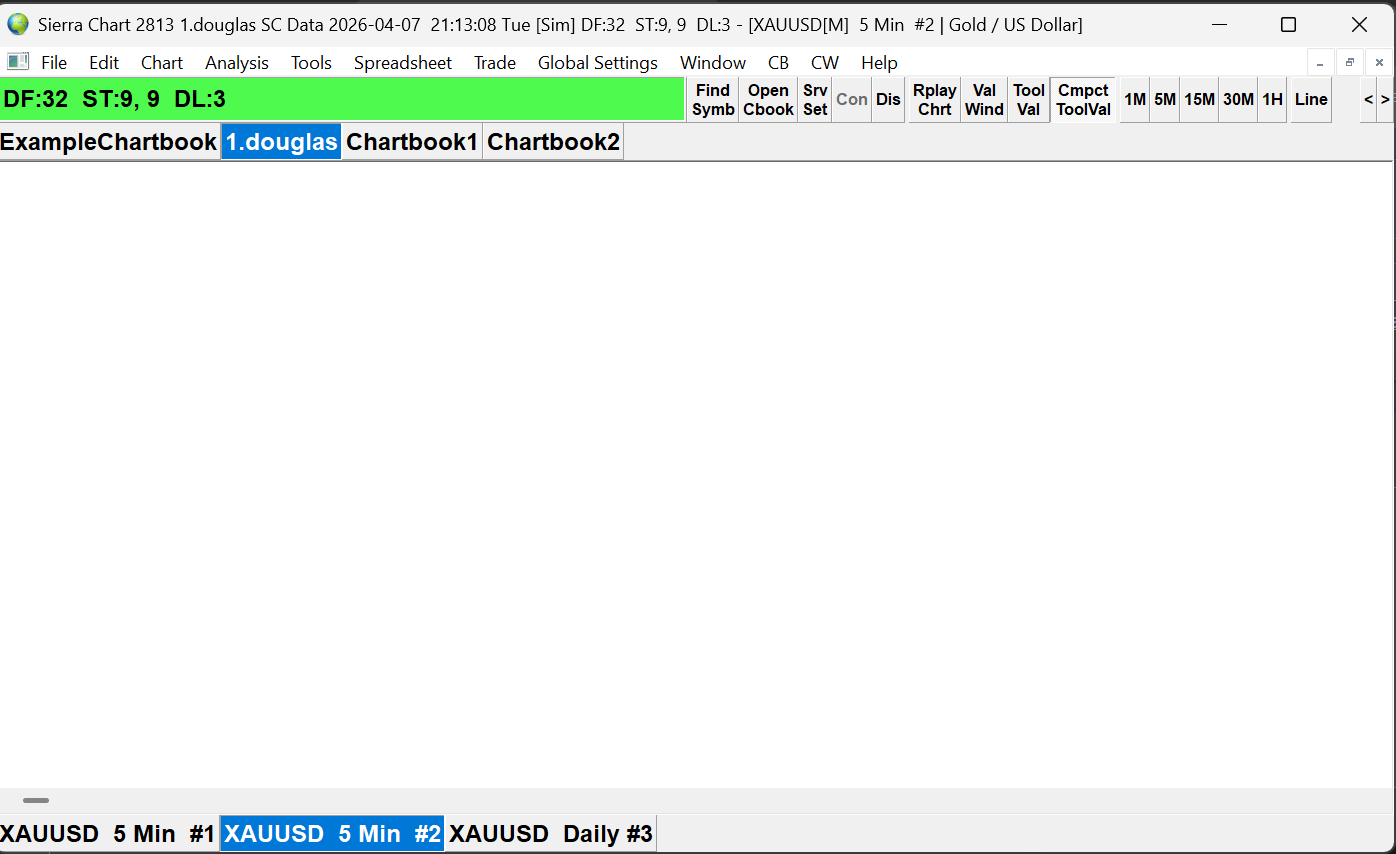Click the Con connect button
Screen dimensions: 1396x854
coord(852,100)
